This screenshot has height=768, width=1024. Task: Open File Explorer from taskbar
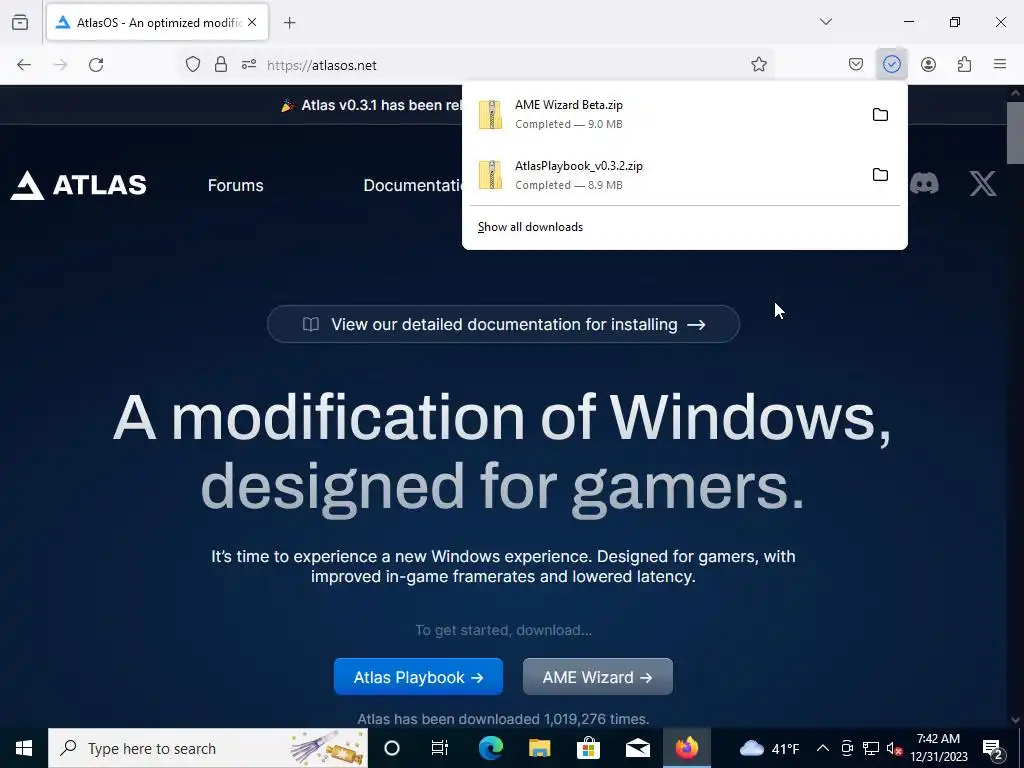coord(539,748)
